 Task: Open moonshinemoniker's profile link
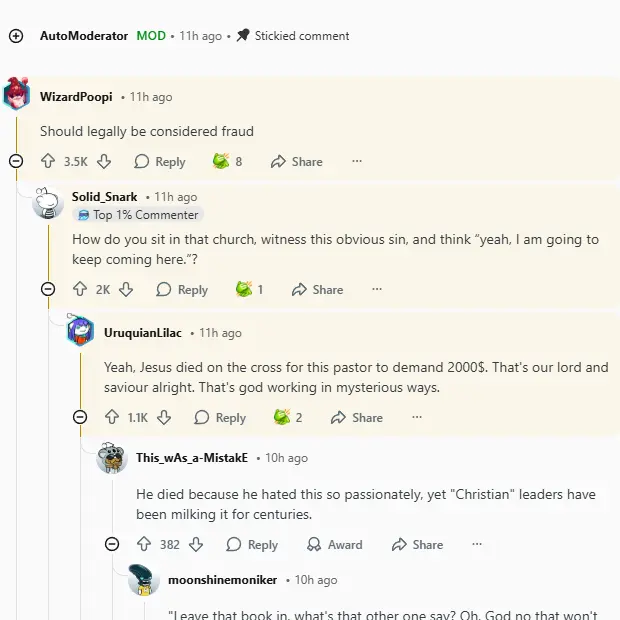click(x=222, y=580)
